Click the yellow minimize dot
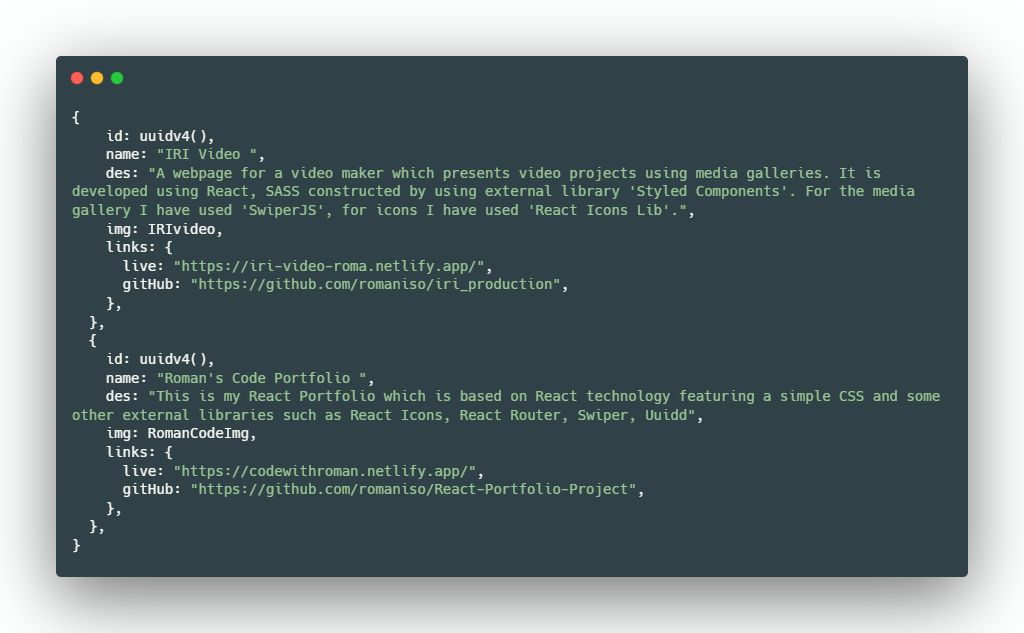1024x633 pixels. pyautogui.click(x=97, y=78)
